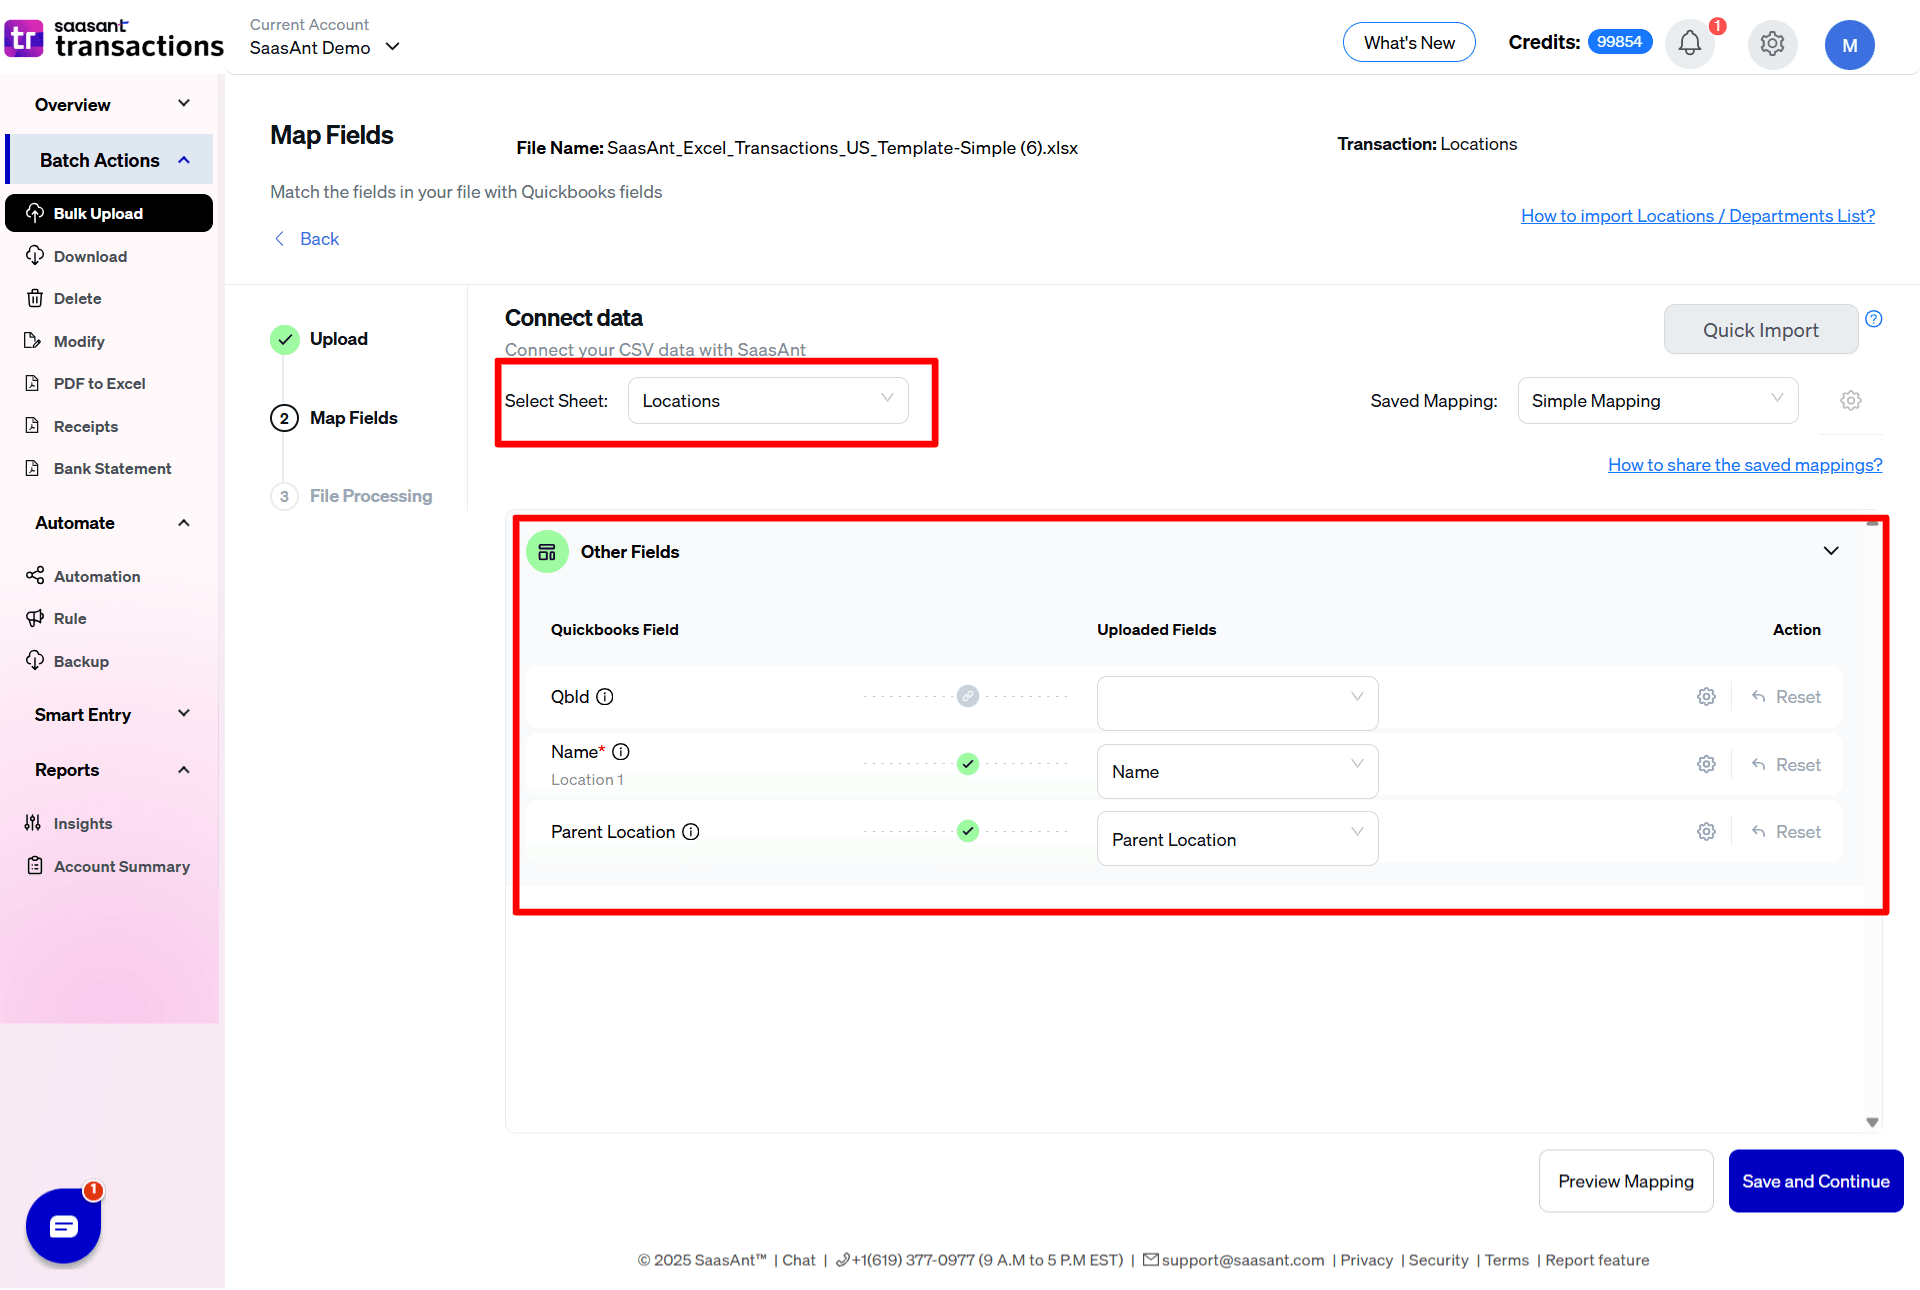
Task: Collapse the Automate menu
Action: 112,523
